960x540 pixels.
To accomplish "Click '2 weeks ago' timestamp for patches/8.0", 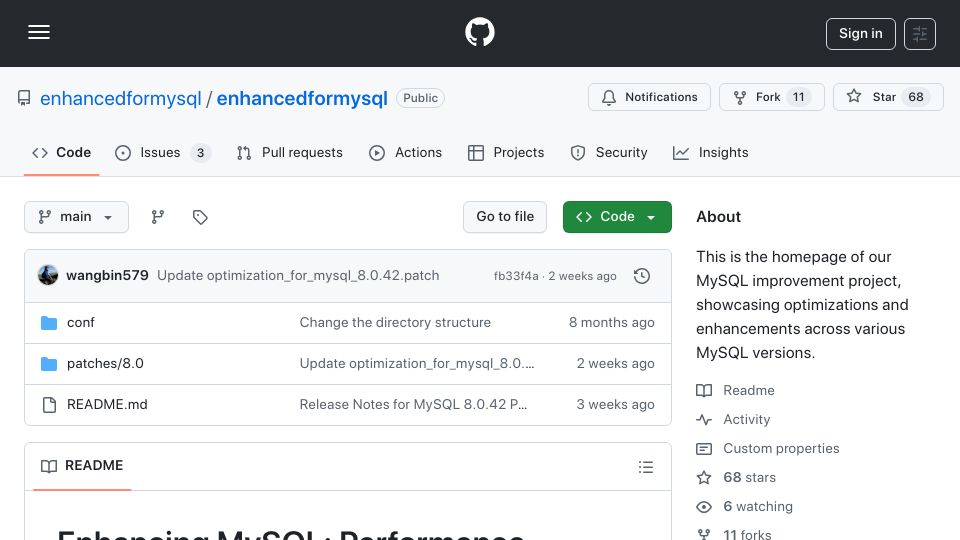I will click(615, 364).
